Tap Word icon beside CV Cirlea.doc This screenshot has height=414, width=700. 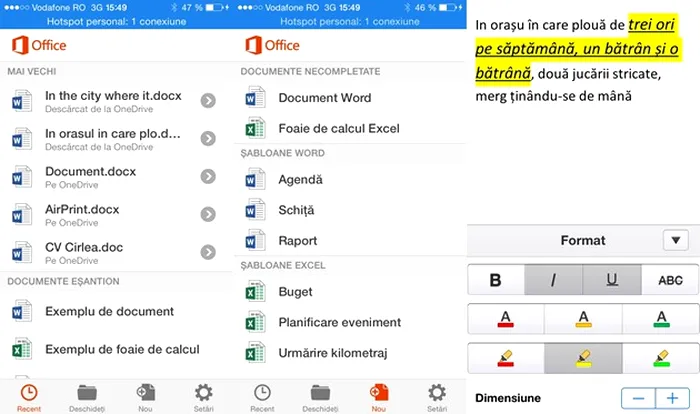(x=21, y=253)
